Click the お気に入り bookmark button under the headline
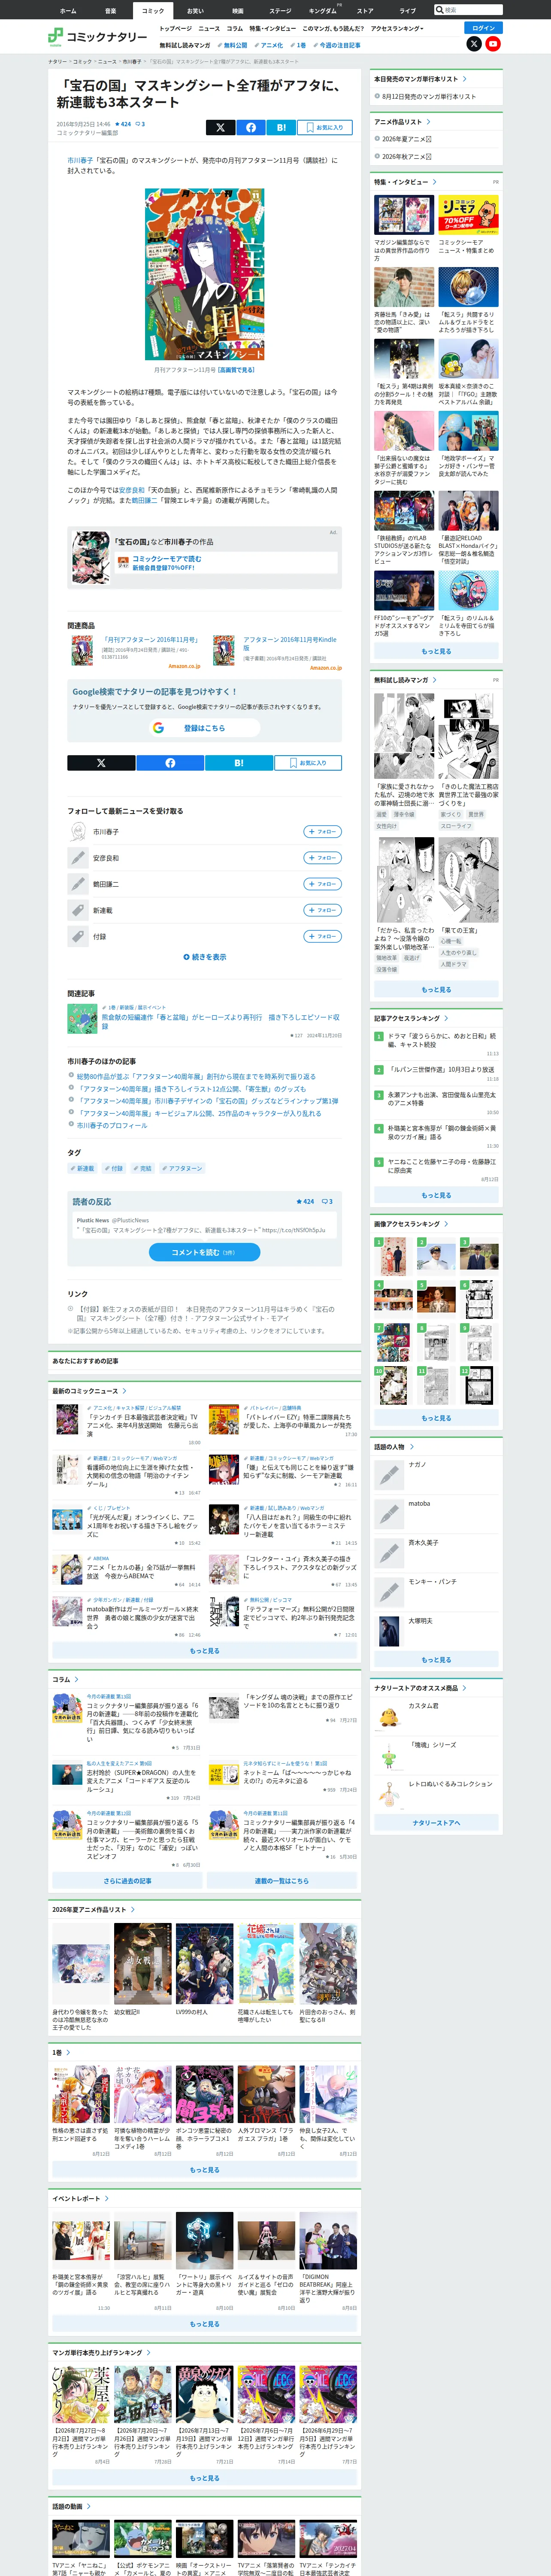This screenshot has height=2576, width=551. click(x=324, y=127)
